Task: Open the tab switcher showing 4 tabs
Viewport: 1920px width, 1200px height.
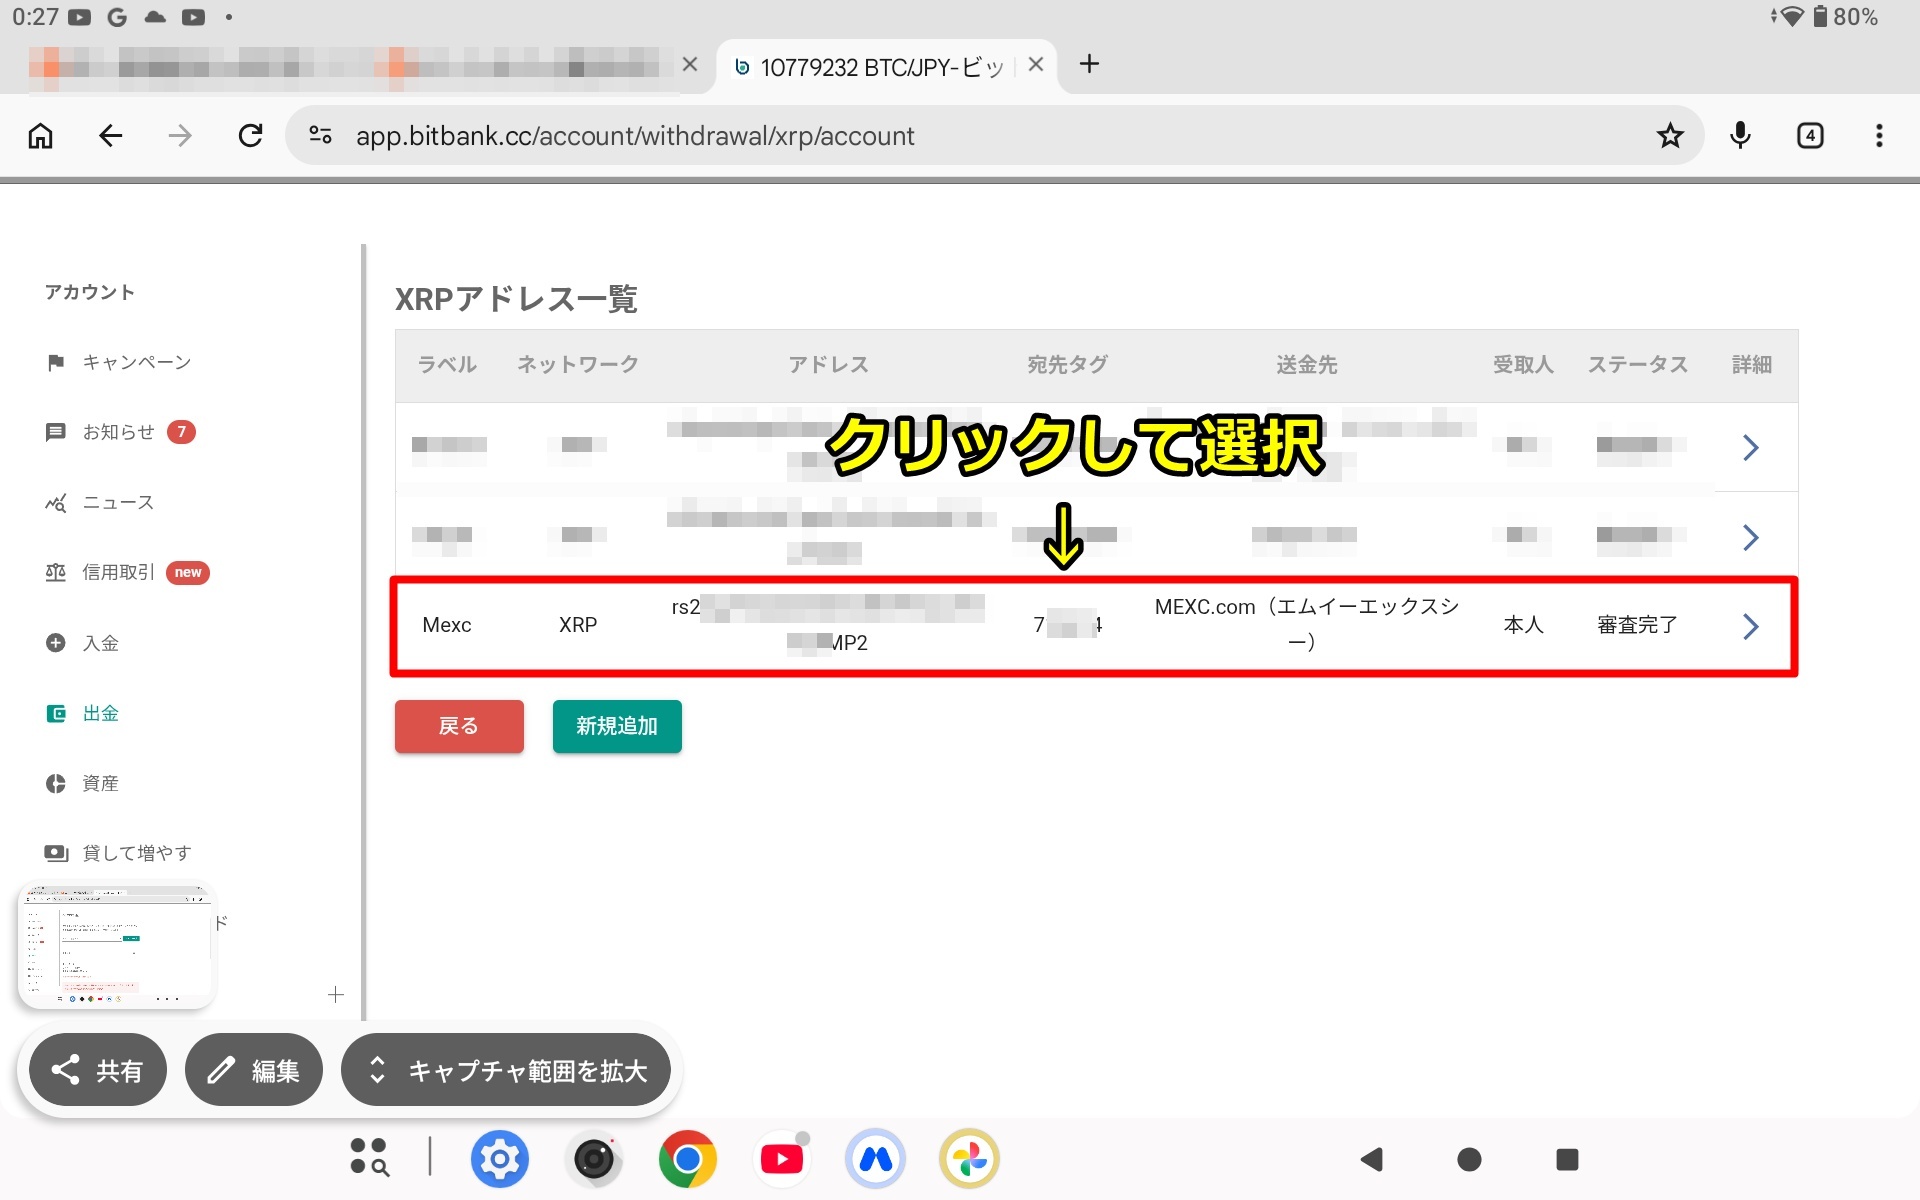Action: [x=1810, y=136]
